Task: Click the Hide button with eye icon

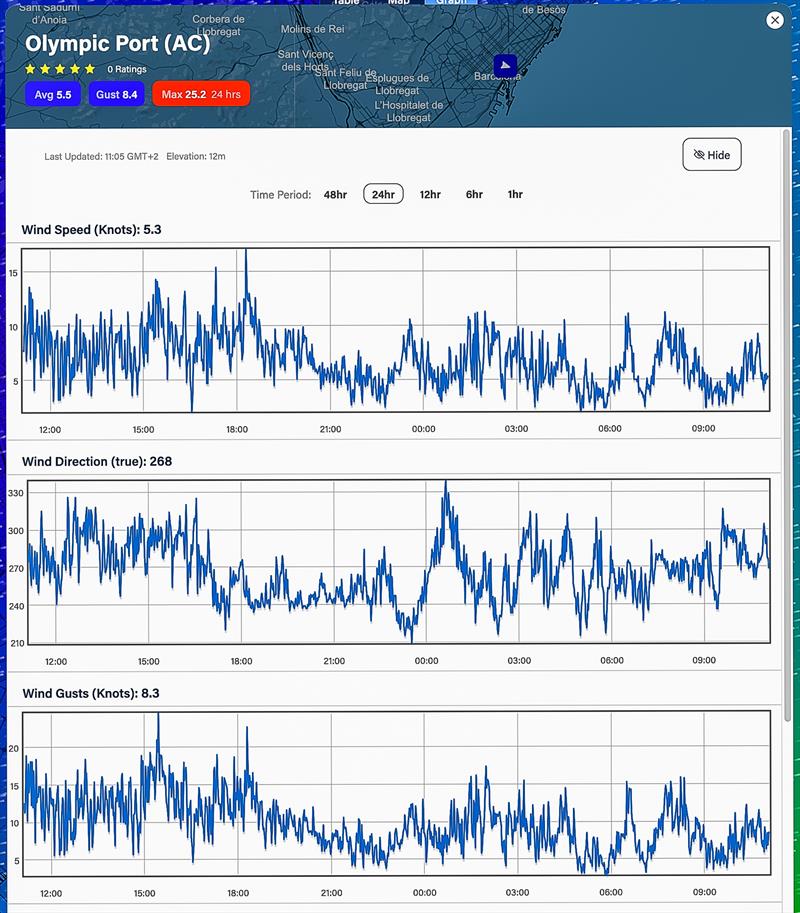Action: click(711, 155)
